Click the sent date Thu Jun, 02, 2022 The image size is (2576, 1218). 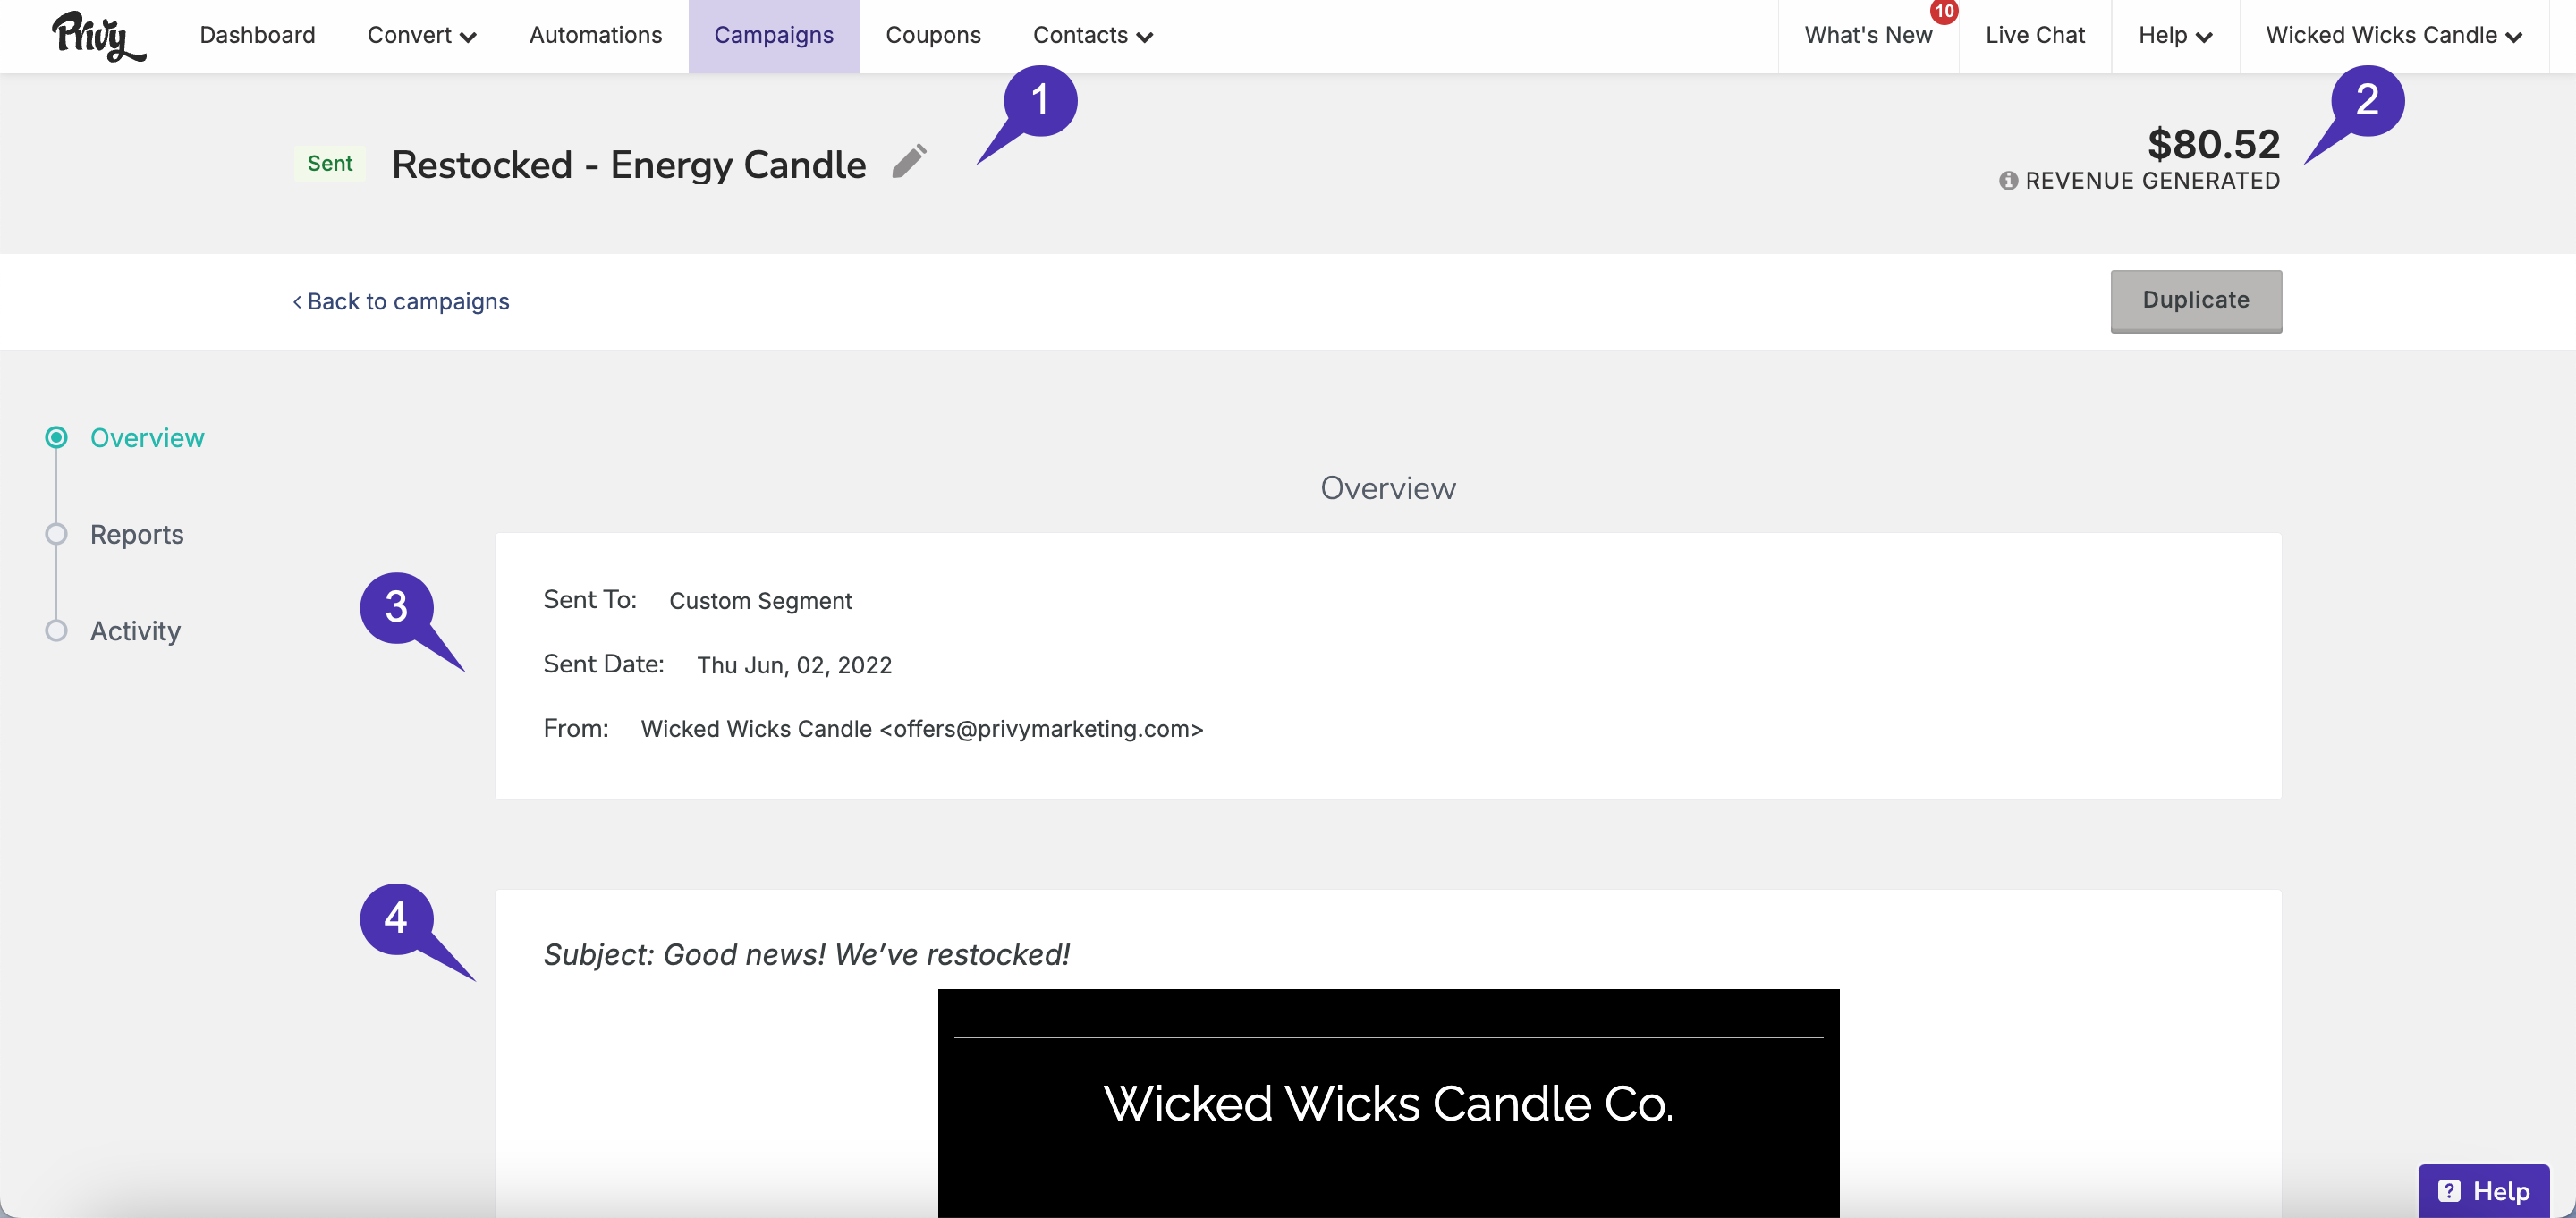pyautogui.click(x=794, y=666)
